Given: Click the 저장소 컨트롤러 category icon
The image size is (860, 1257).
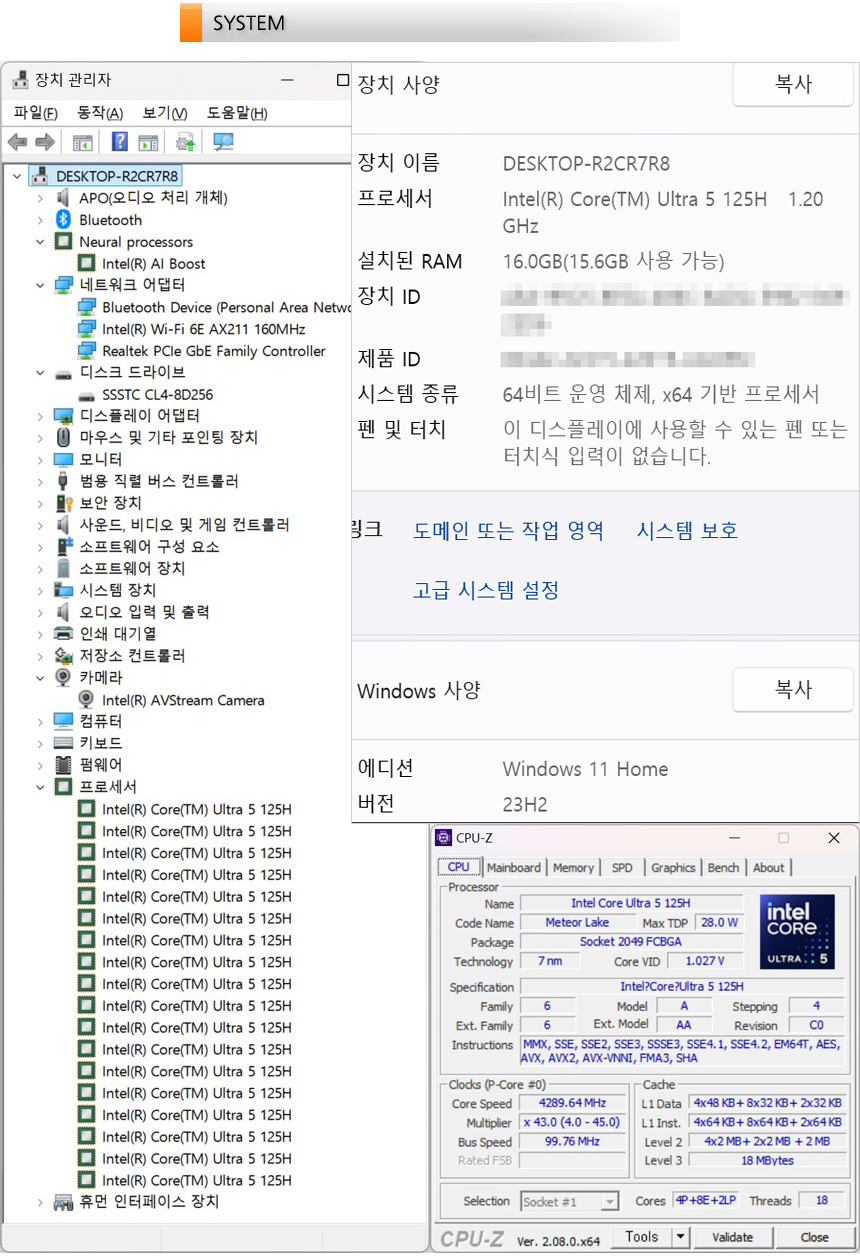Looking at the screenshot, I should click(63, 656).
